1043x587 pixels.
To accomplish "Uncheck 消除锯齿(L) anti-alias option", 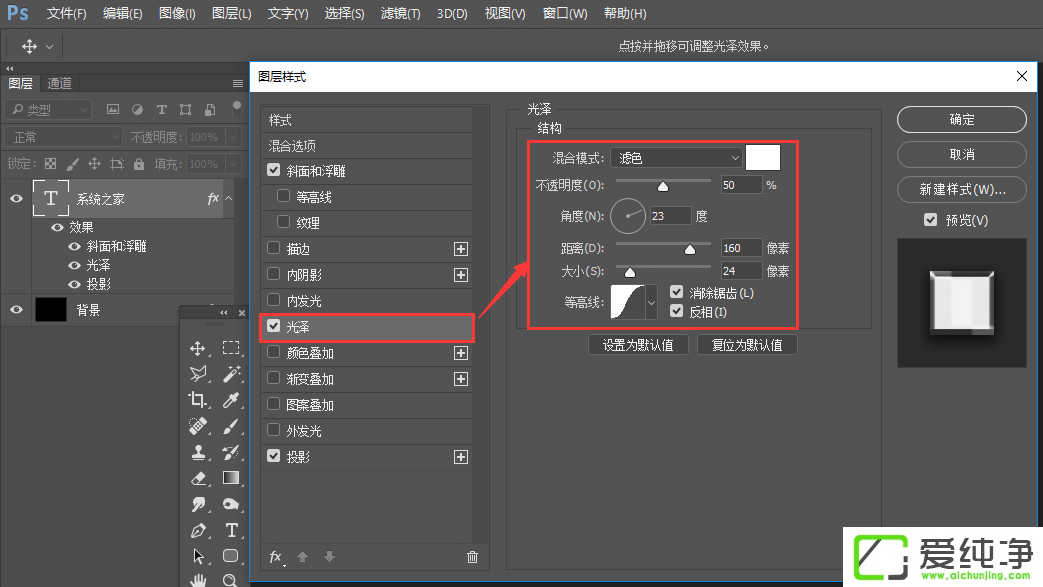I will [677, 293].
